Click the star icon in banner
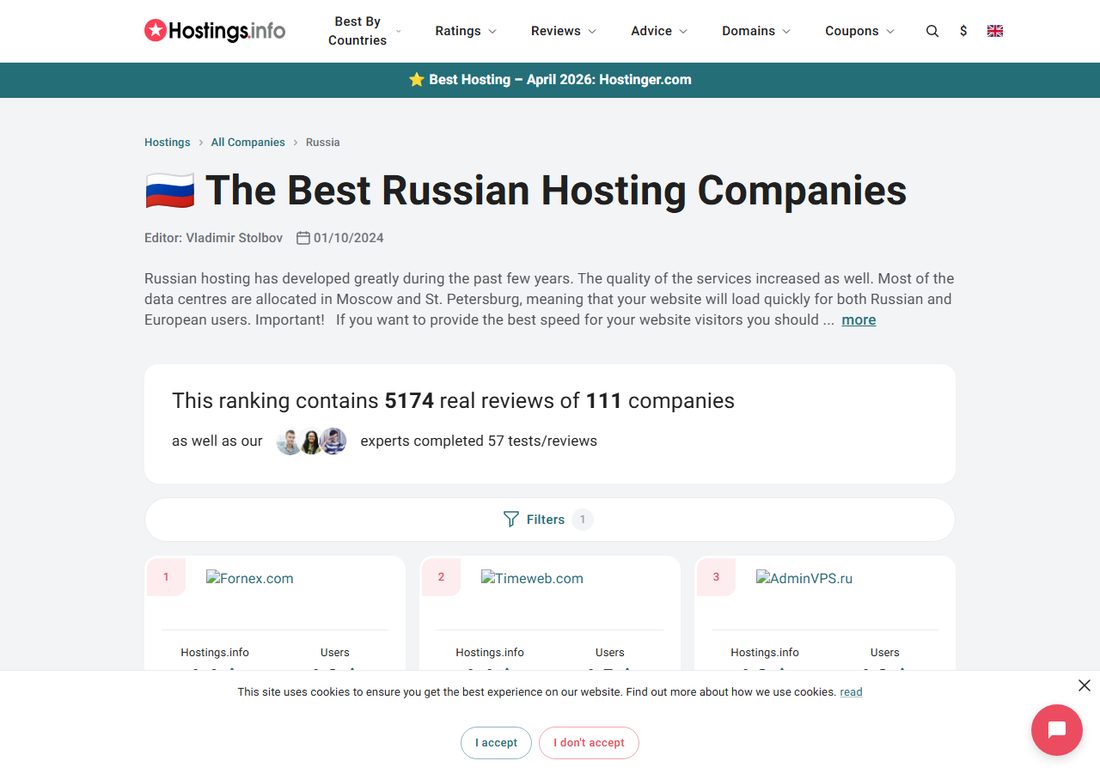This screenshot has width=1100, height=773. pos(417,79)
